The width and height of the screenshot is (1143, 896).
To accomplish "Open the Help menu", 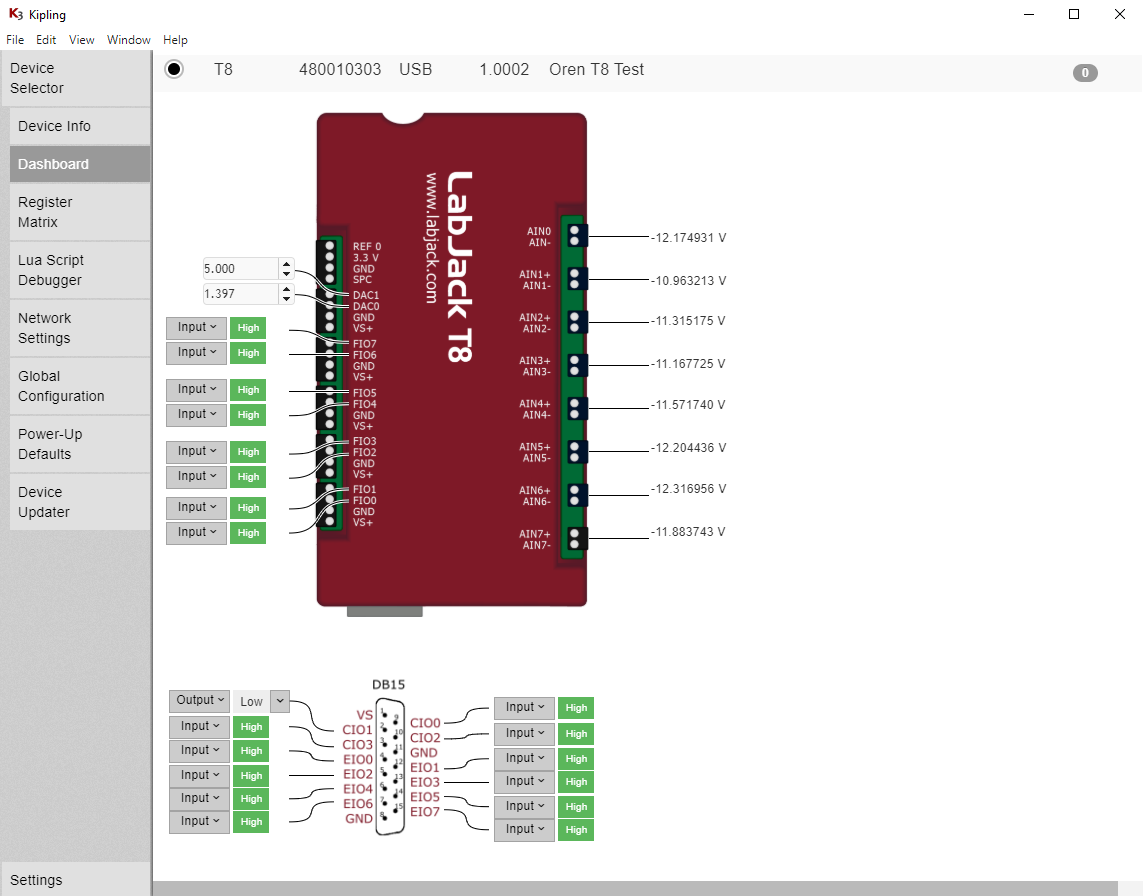I will (x=175, y=40).
